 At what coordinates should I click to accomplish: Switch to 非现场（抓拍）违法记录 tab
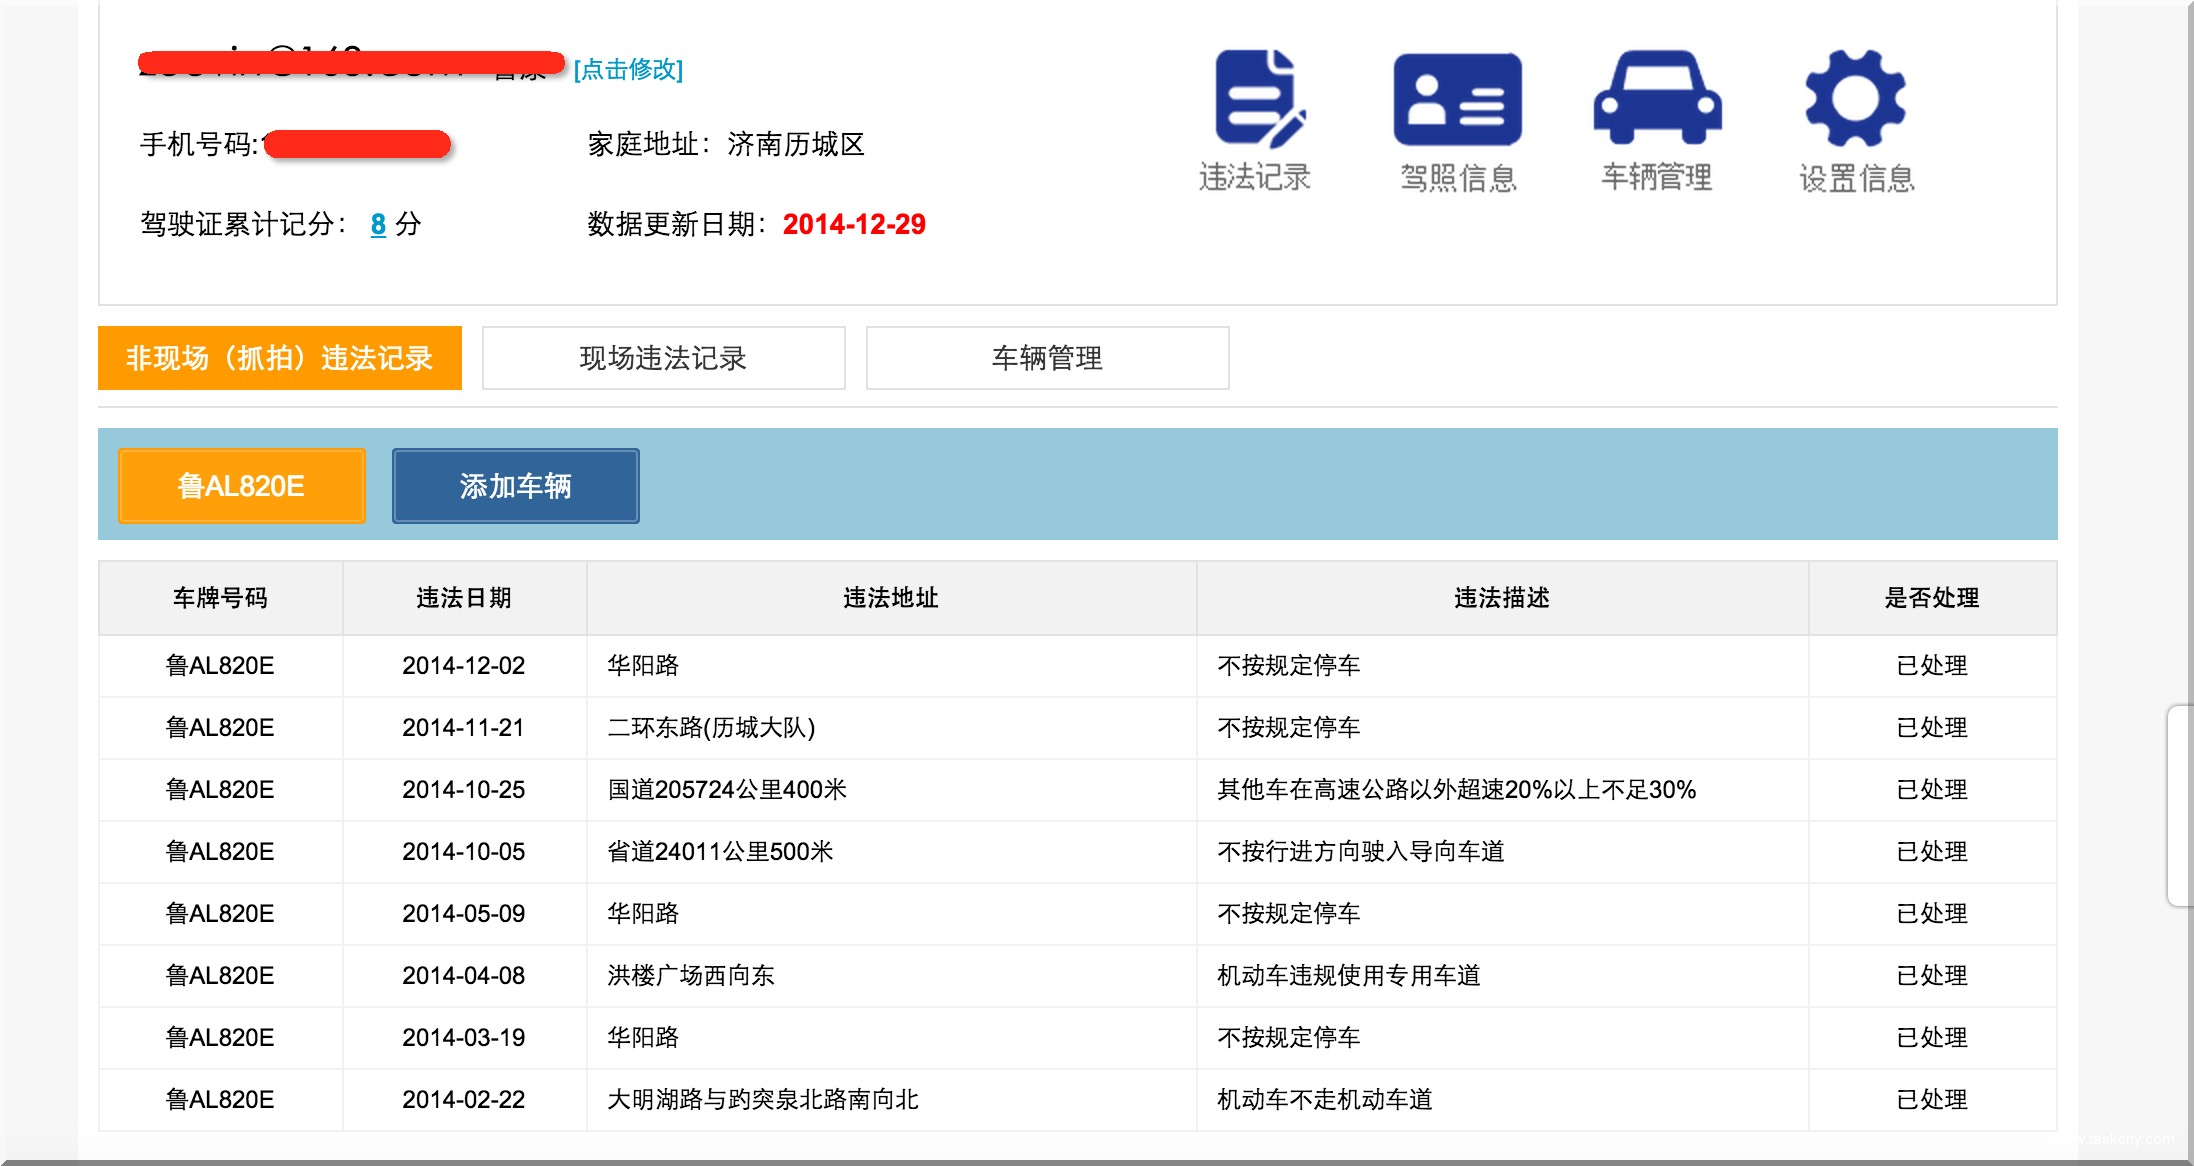[280, 358]
